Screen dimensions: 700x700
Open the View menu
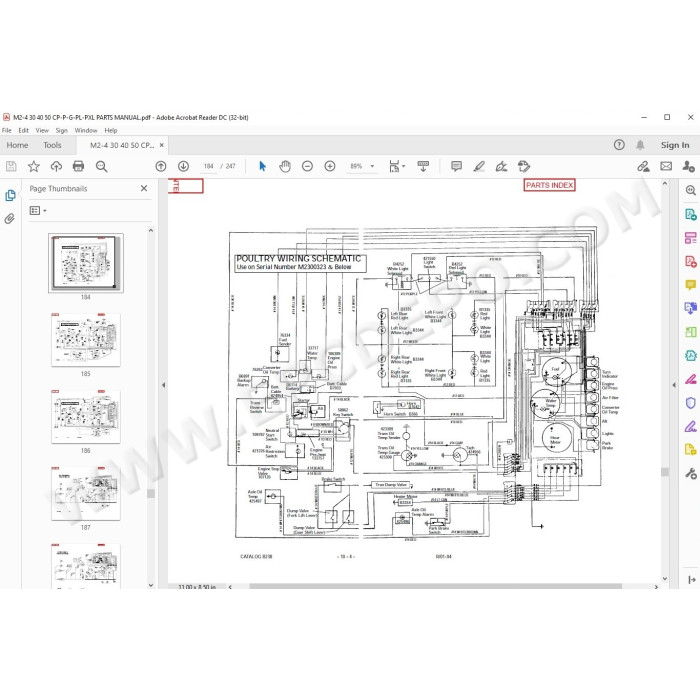pyautogui.click(x=42, y=130)
